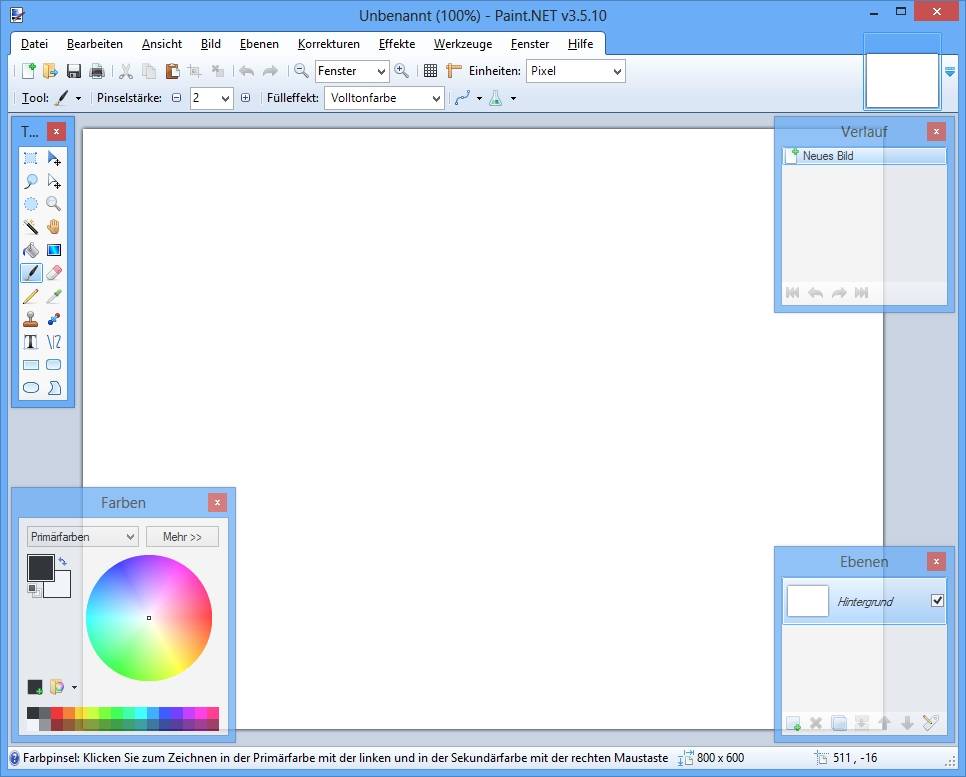Screen dimensions: 966x777
Task: Open the Bearbeiten menu
Action: click(95, 44)
